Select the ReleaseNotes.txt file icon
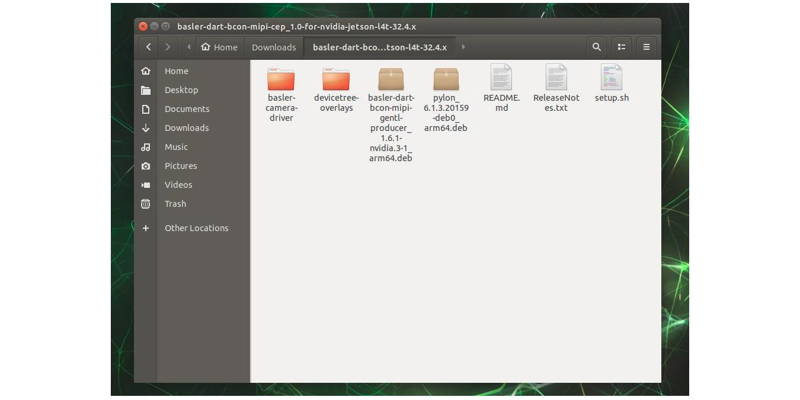The image size is (800, 400). click(x=556, y=77)
